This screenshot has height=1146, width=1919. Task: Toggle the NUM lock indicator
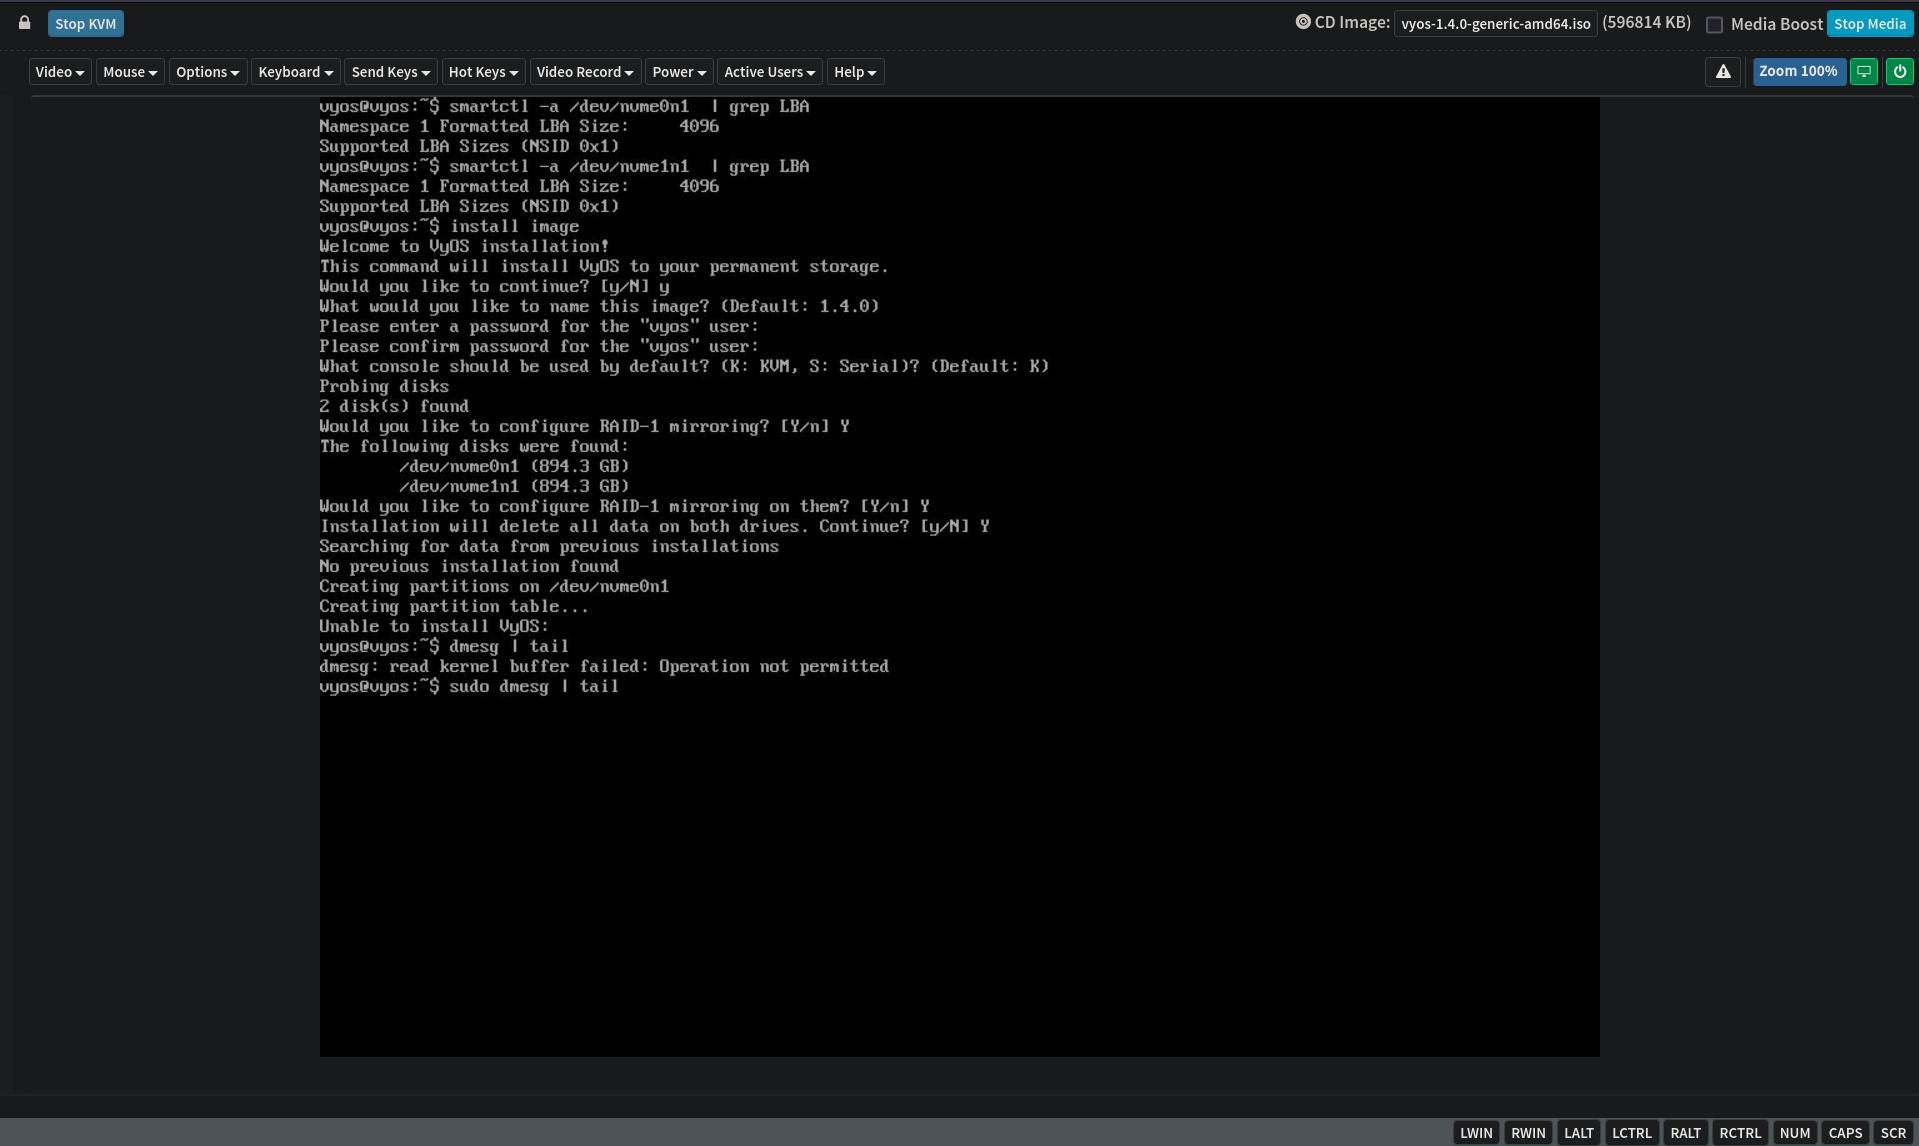[x=1794, y=1133]
